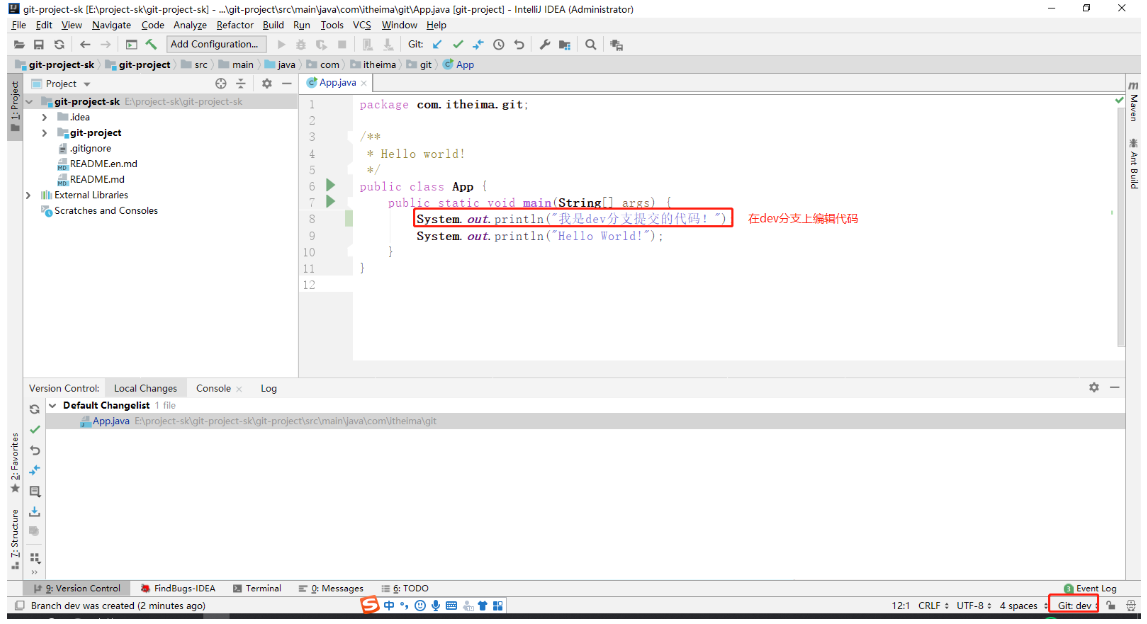Click the Synchronize refresh toolbar icon
Image resolution: width=1147 pixels, height=624 pixels.
[59, 45]
